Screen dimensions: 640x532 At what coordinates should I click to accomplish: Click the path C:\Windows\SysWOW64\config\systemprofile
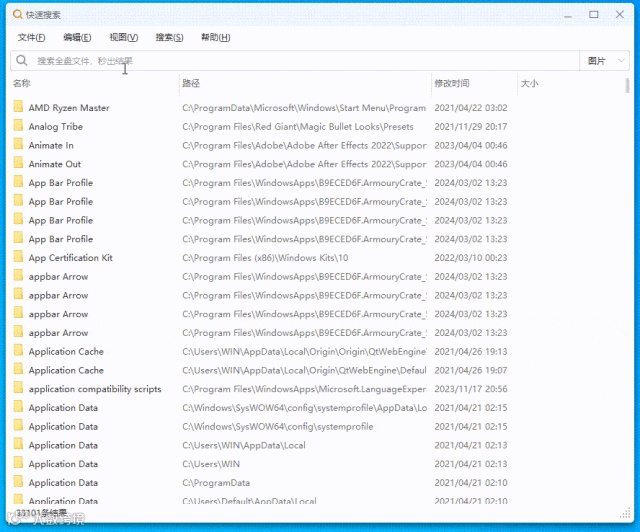[x=278, y=426]
